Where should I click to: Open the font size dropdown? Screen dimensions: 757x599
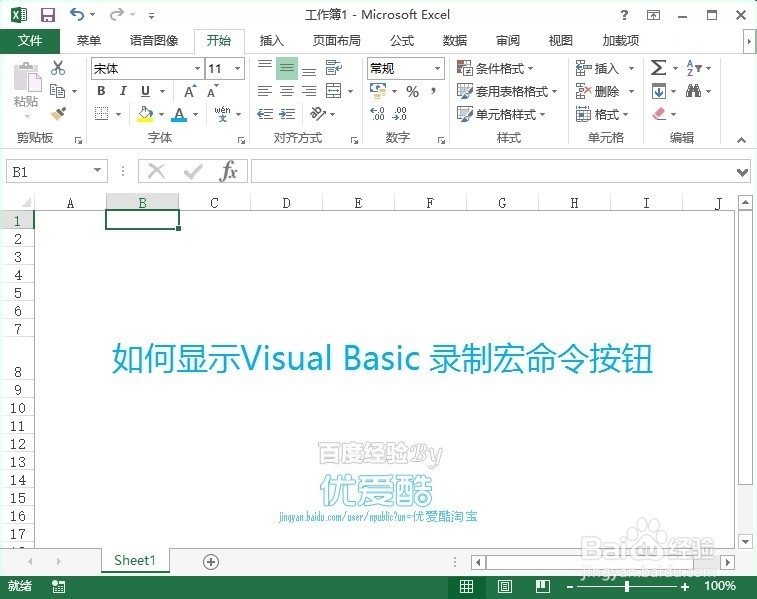tap(237, 68)
